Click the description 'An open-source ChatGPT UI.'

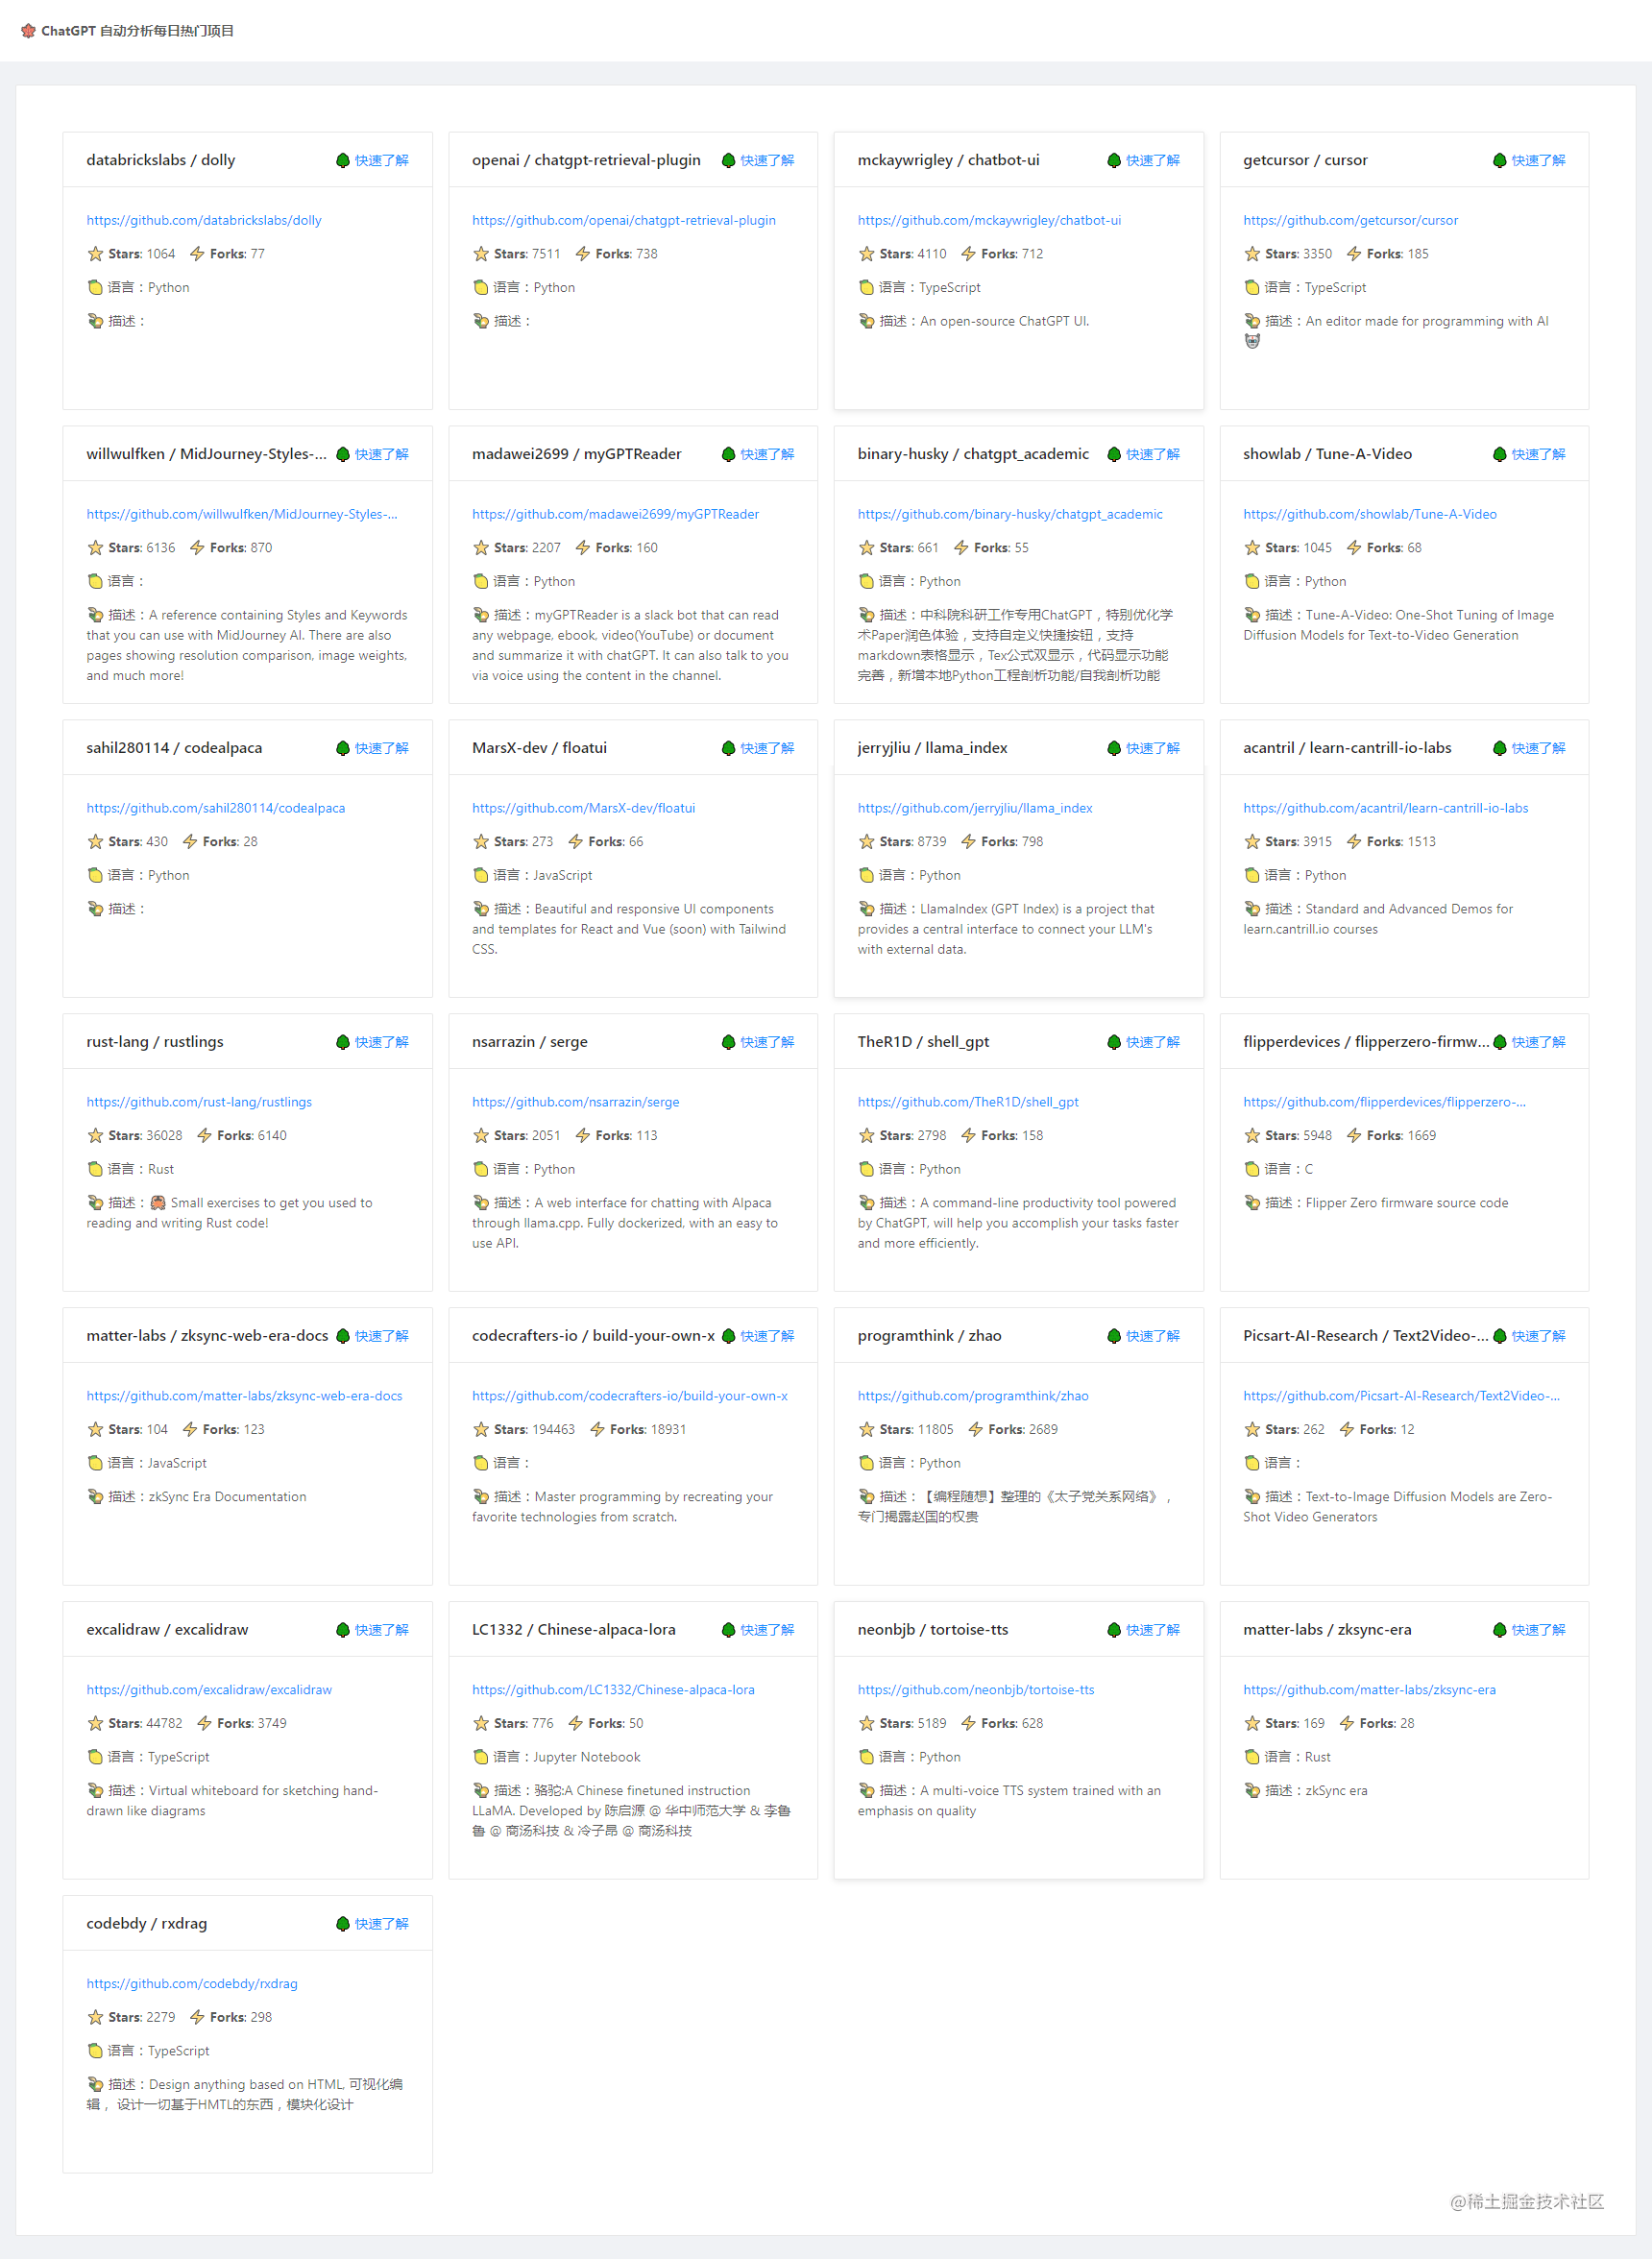1005,321
